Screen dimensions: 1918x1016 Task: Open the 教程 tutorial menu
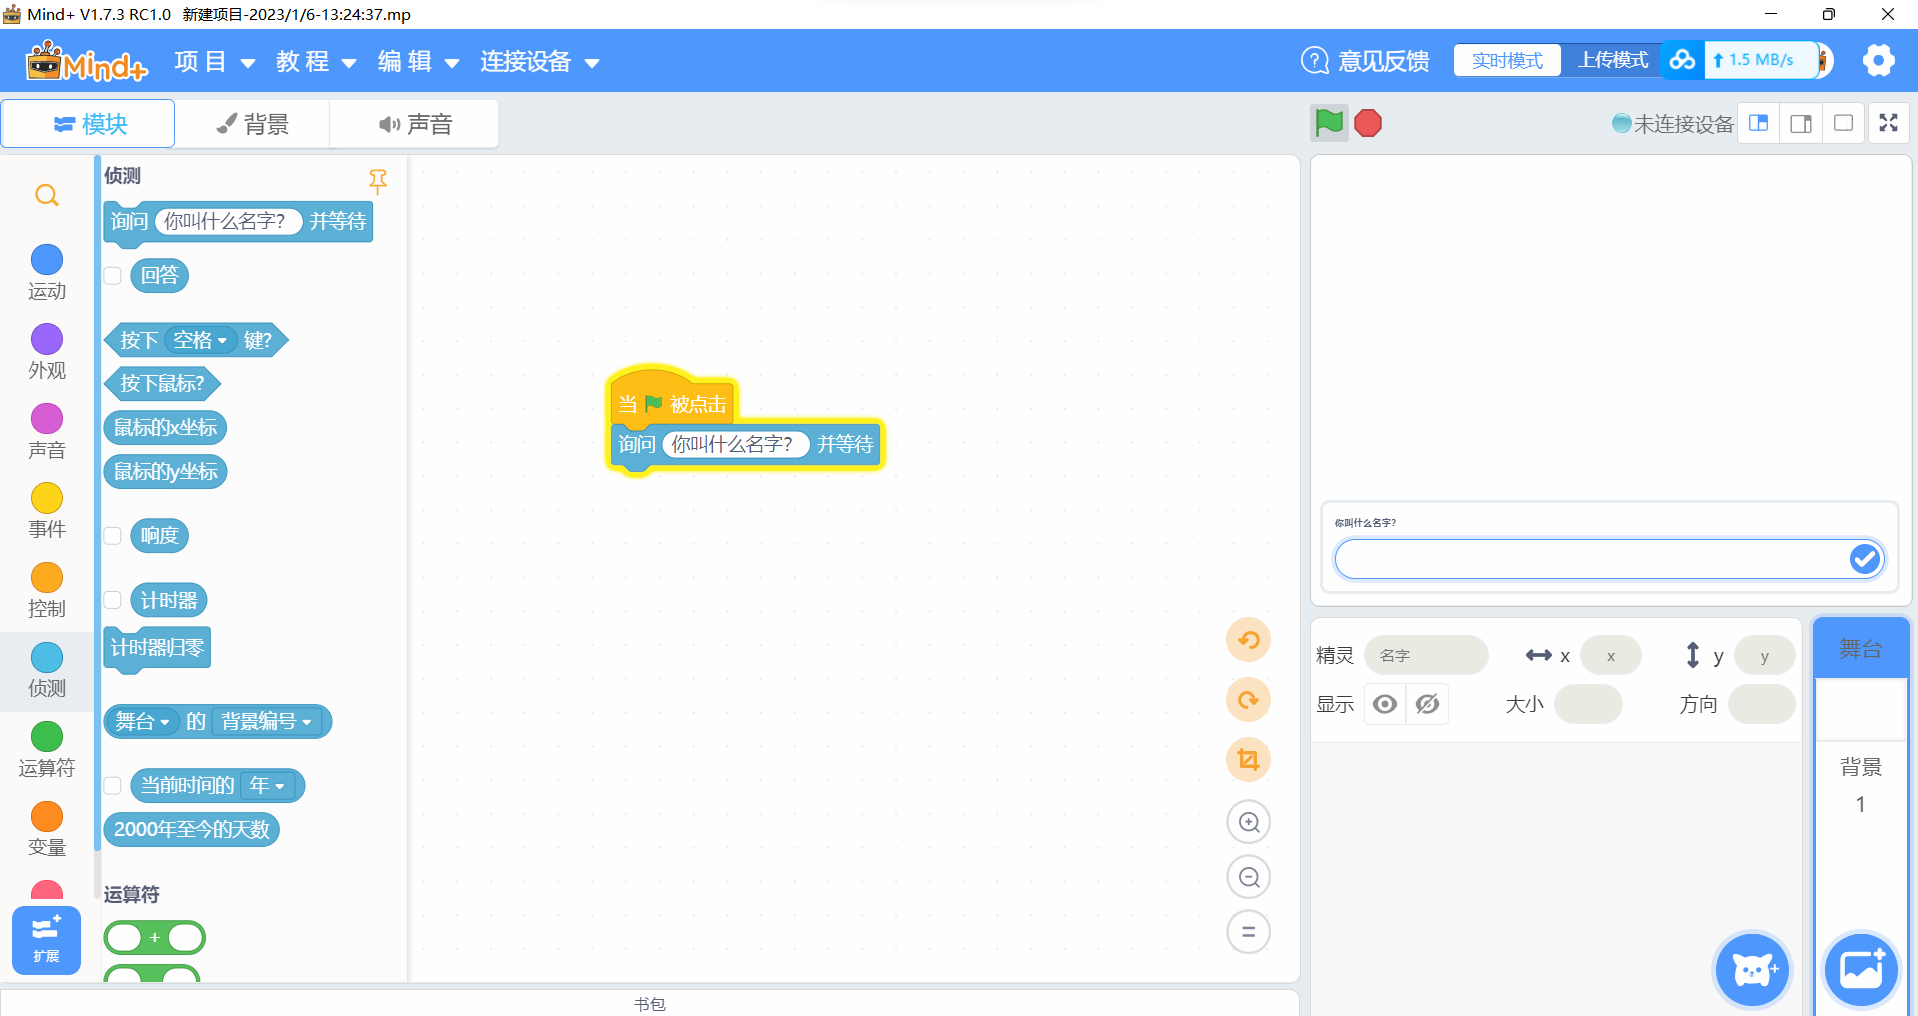(x=316, y=61)
